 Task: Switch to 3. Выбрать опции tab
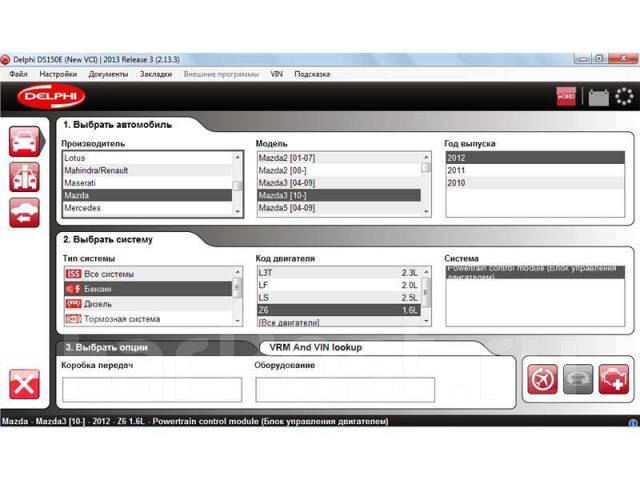point(107,348)
